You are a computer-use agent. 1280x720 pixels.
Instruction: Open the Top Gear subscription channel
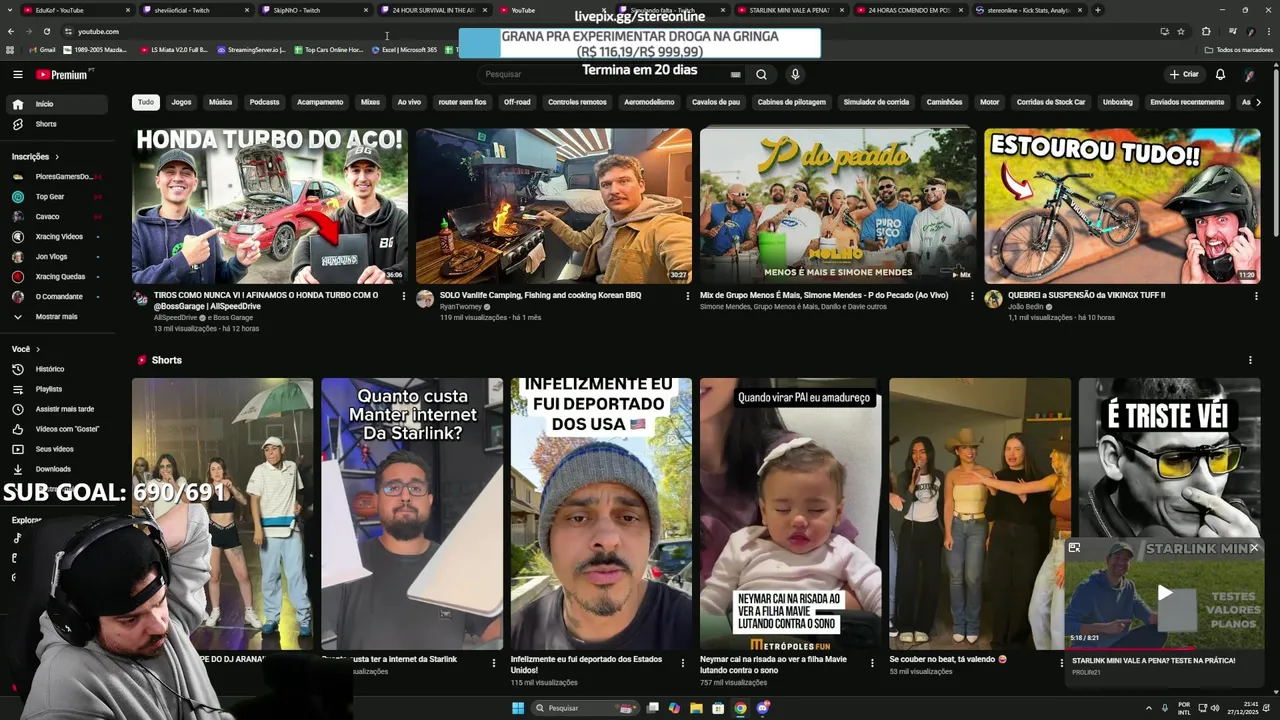58,197
